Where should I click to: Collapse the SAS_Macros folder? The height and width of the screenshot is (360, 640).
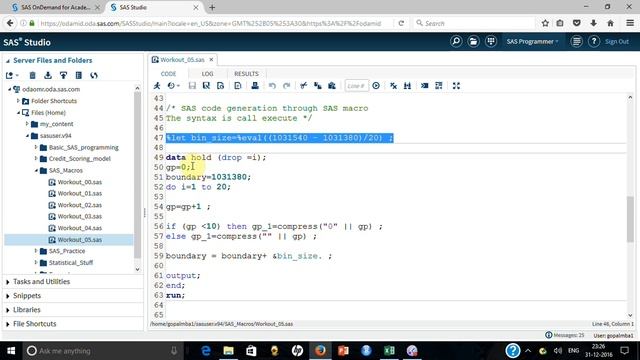pyautogui.click(x=36, y=170)
